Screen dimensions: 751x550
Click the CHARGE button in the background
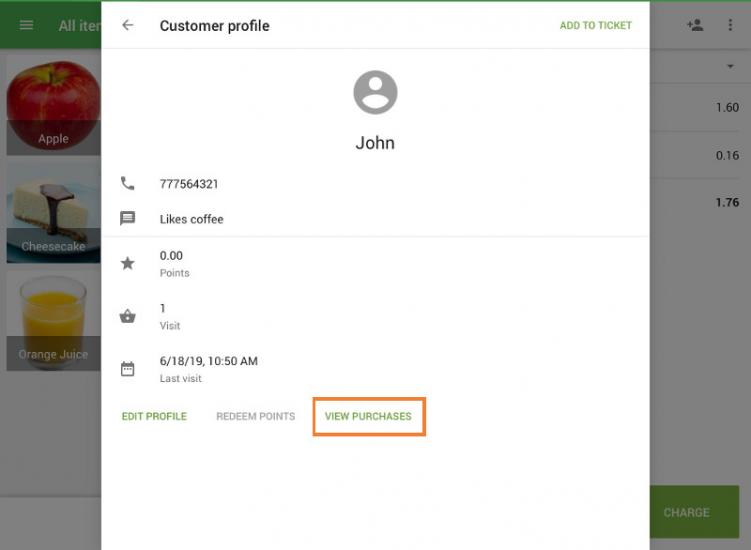tap(694, 512)
